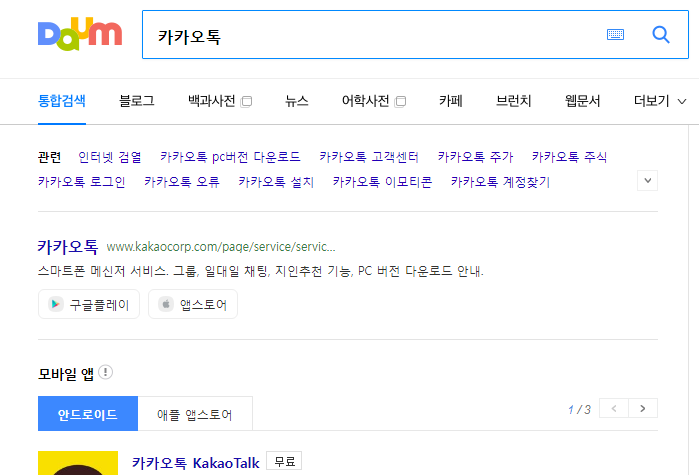Open related search 카카오톡 오류
Viewport: 699px width, 475px height.
click(x=182, y=182)
